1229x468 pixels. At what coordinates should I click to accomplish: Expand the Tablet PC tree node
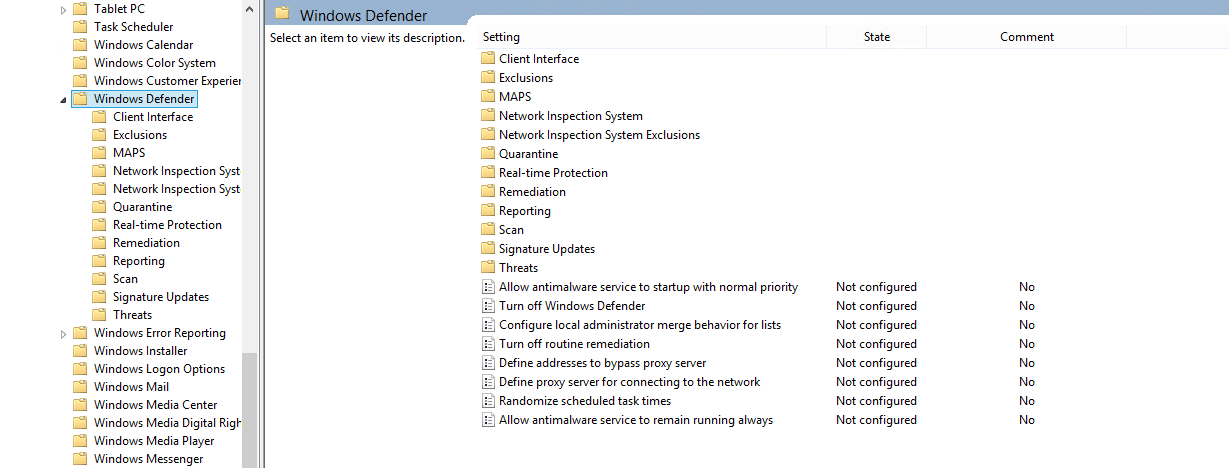tap(64, 9)
